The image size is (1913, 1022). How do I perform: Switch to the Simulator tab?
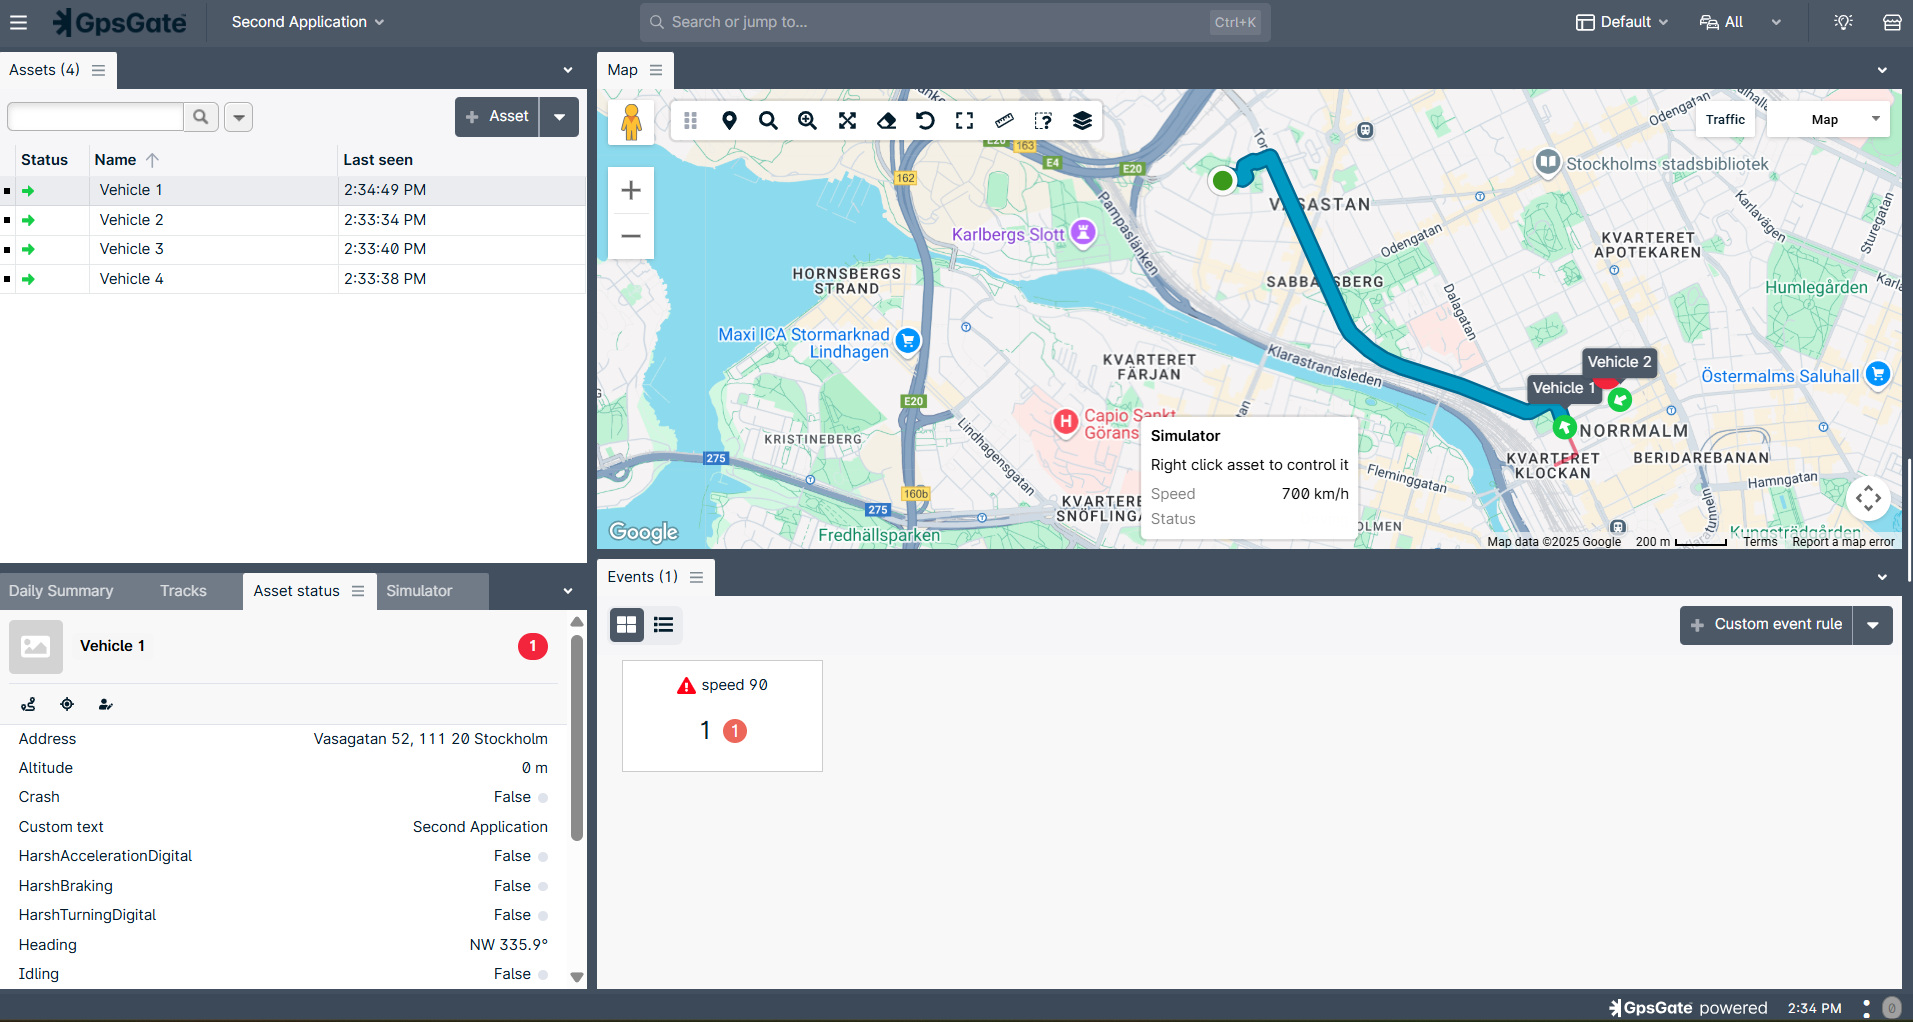click(x=419, y=591)
